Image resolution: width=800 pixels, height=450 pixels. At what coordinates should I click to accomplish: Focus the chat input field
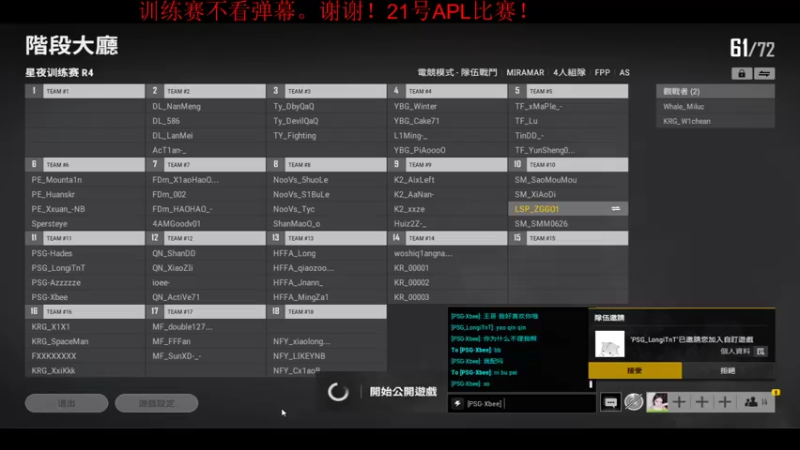pos(521,404)
